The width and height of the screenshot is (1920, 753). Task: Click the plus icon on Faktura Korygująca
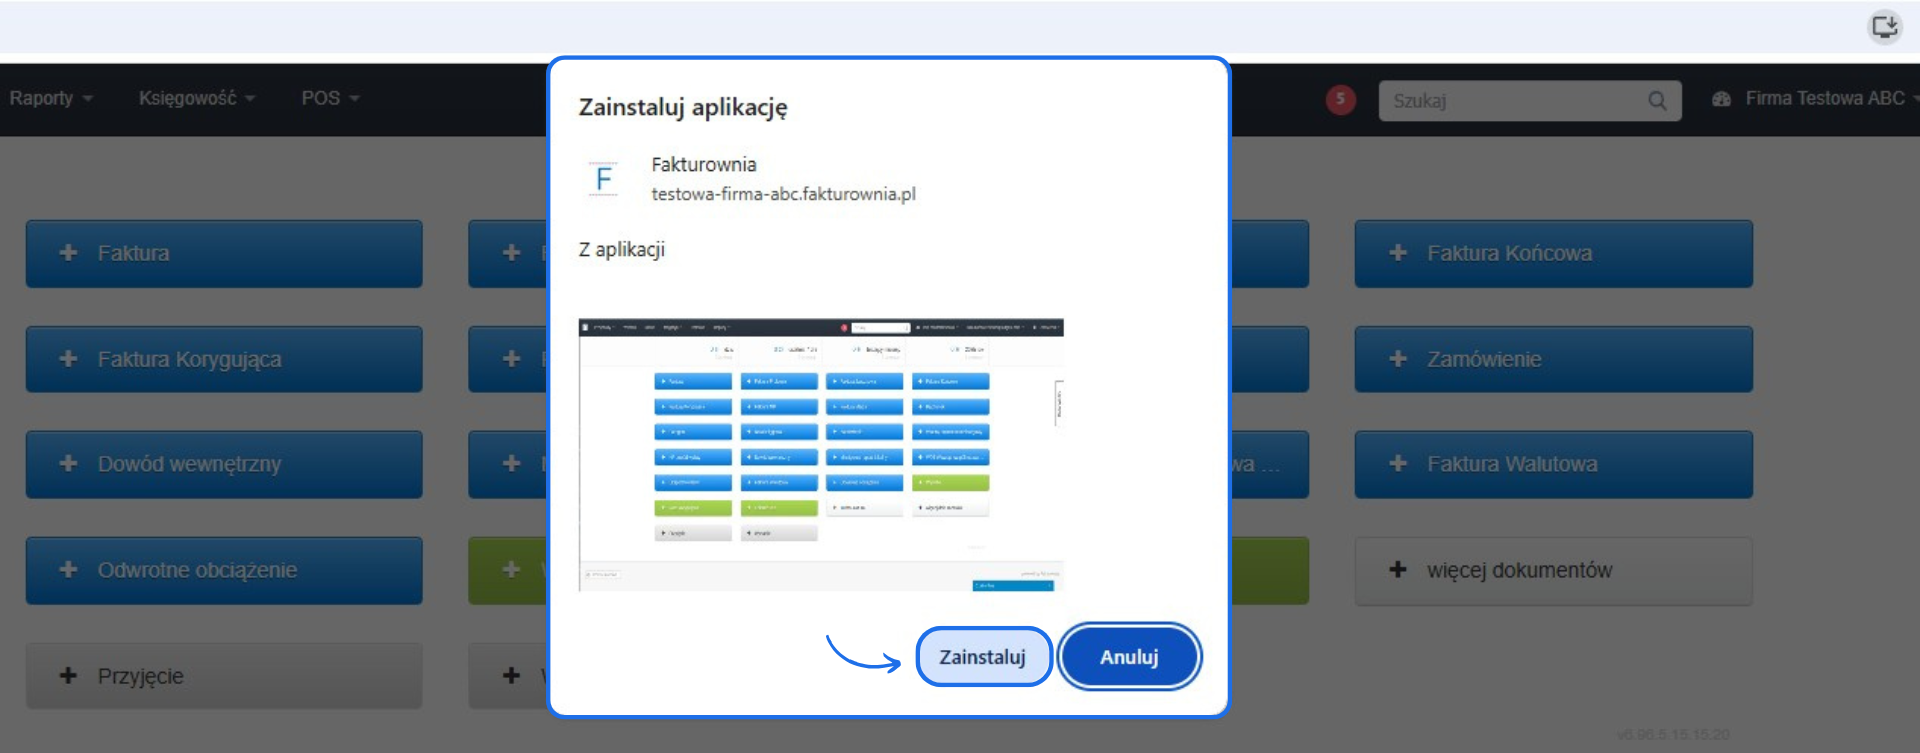click(68, 358)
